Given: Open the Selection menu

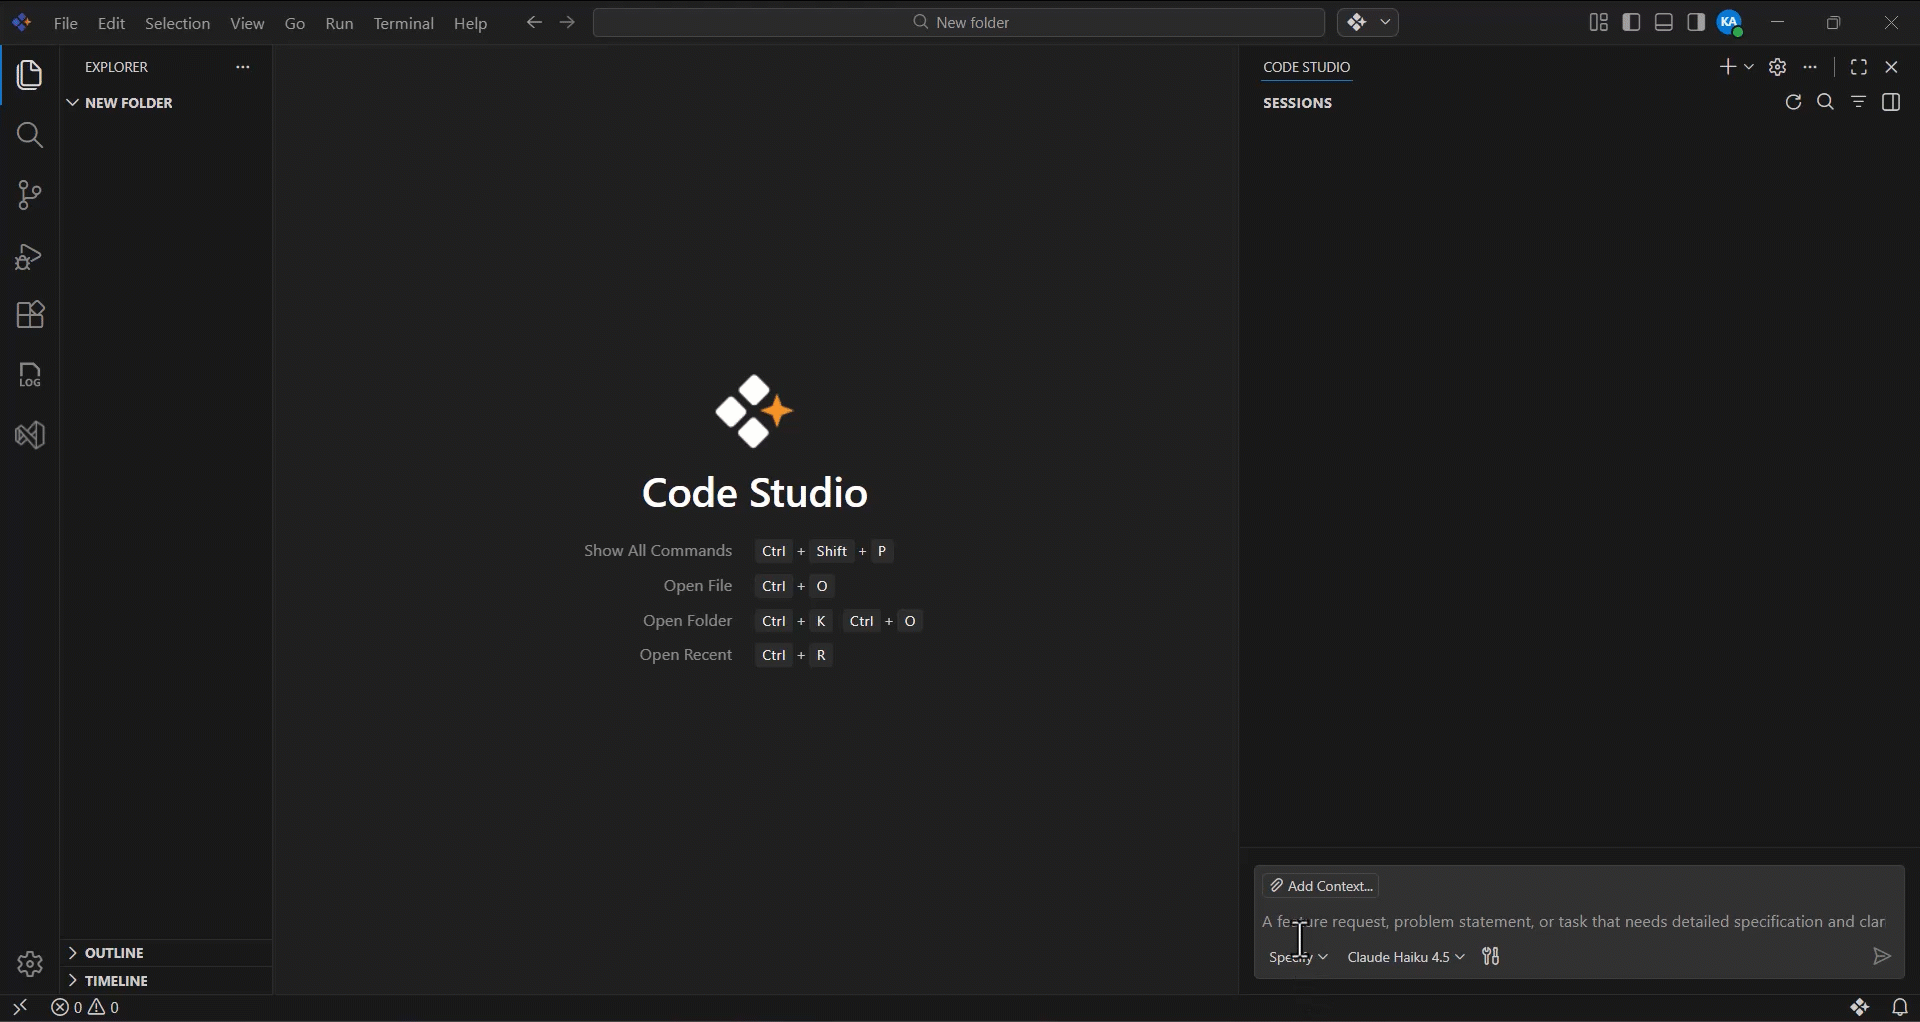Looking at the screenshot, I should coord(177,23).
